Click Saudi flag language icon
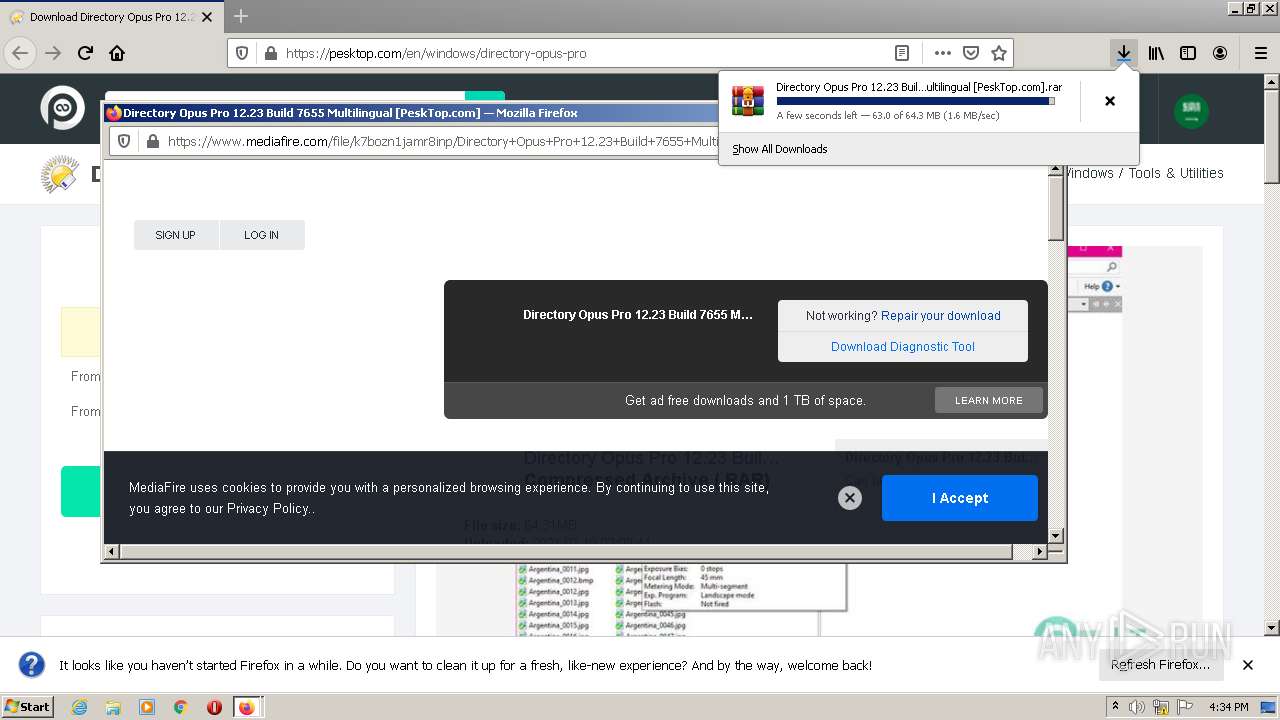Screen dimensions: 1280x720 tap(1191, 111)
